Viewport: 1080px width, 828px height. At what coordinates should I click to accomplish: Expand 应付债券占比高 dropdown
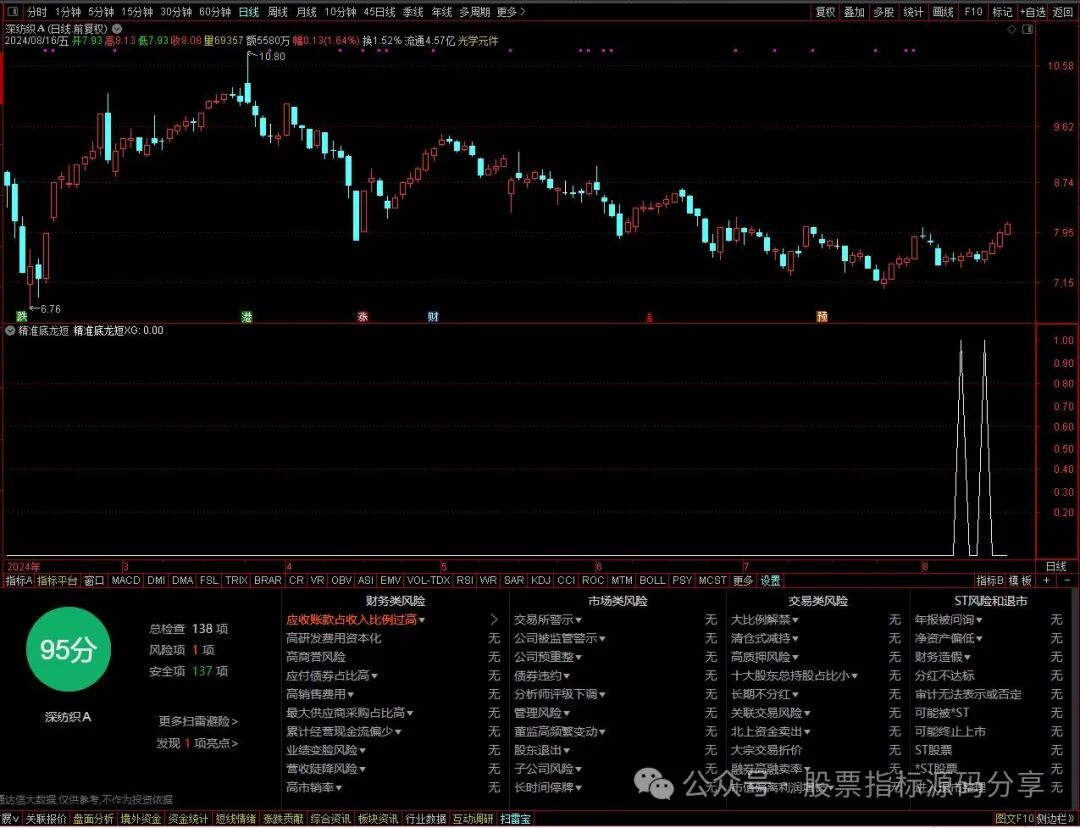pyautogui.click(x=332, y=676)
